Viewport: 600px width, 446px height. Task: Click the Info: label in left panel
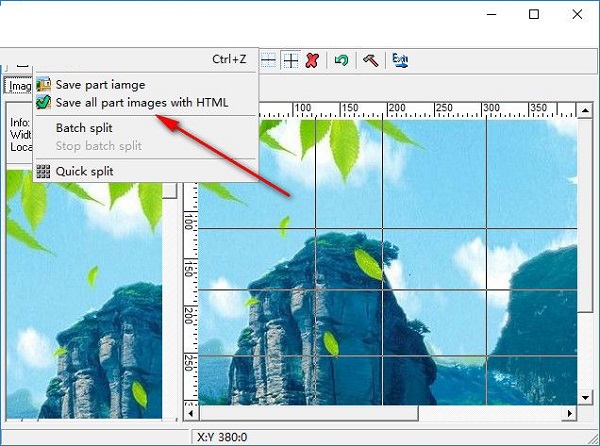point(20,123)
